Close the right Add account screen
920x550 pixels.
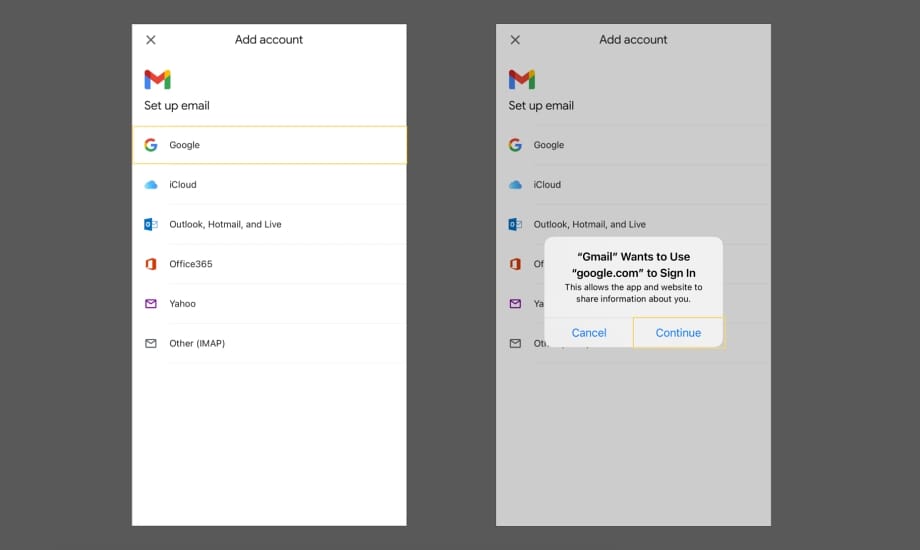click(x=515, y=40)
